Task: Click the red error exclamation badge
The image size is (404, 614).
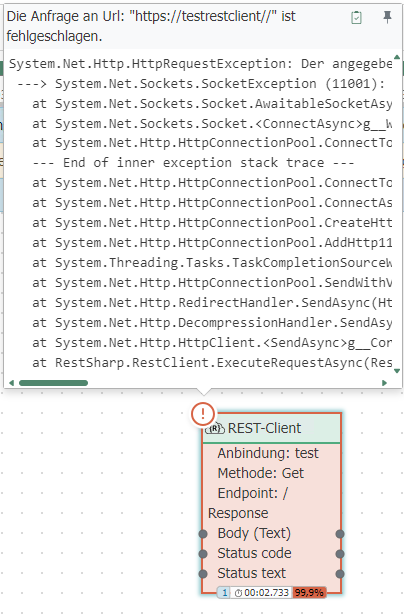Action: coord(203,414)
